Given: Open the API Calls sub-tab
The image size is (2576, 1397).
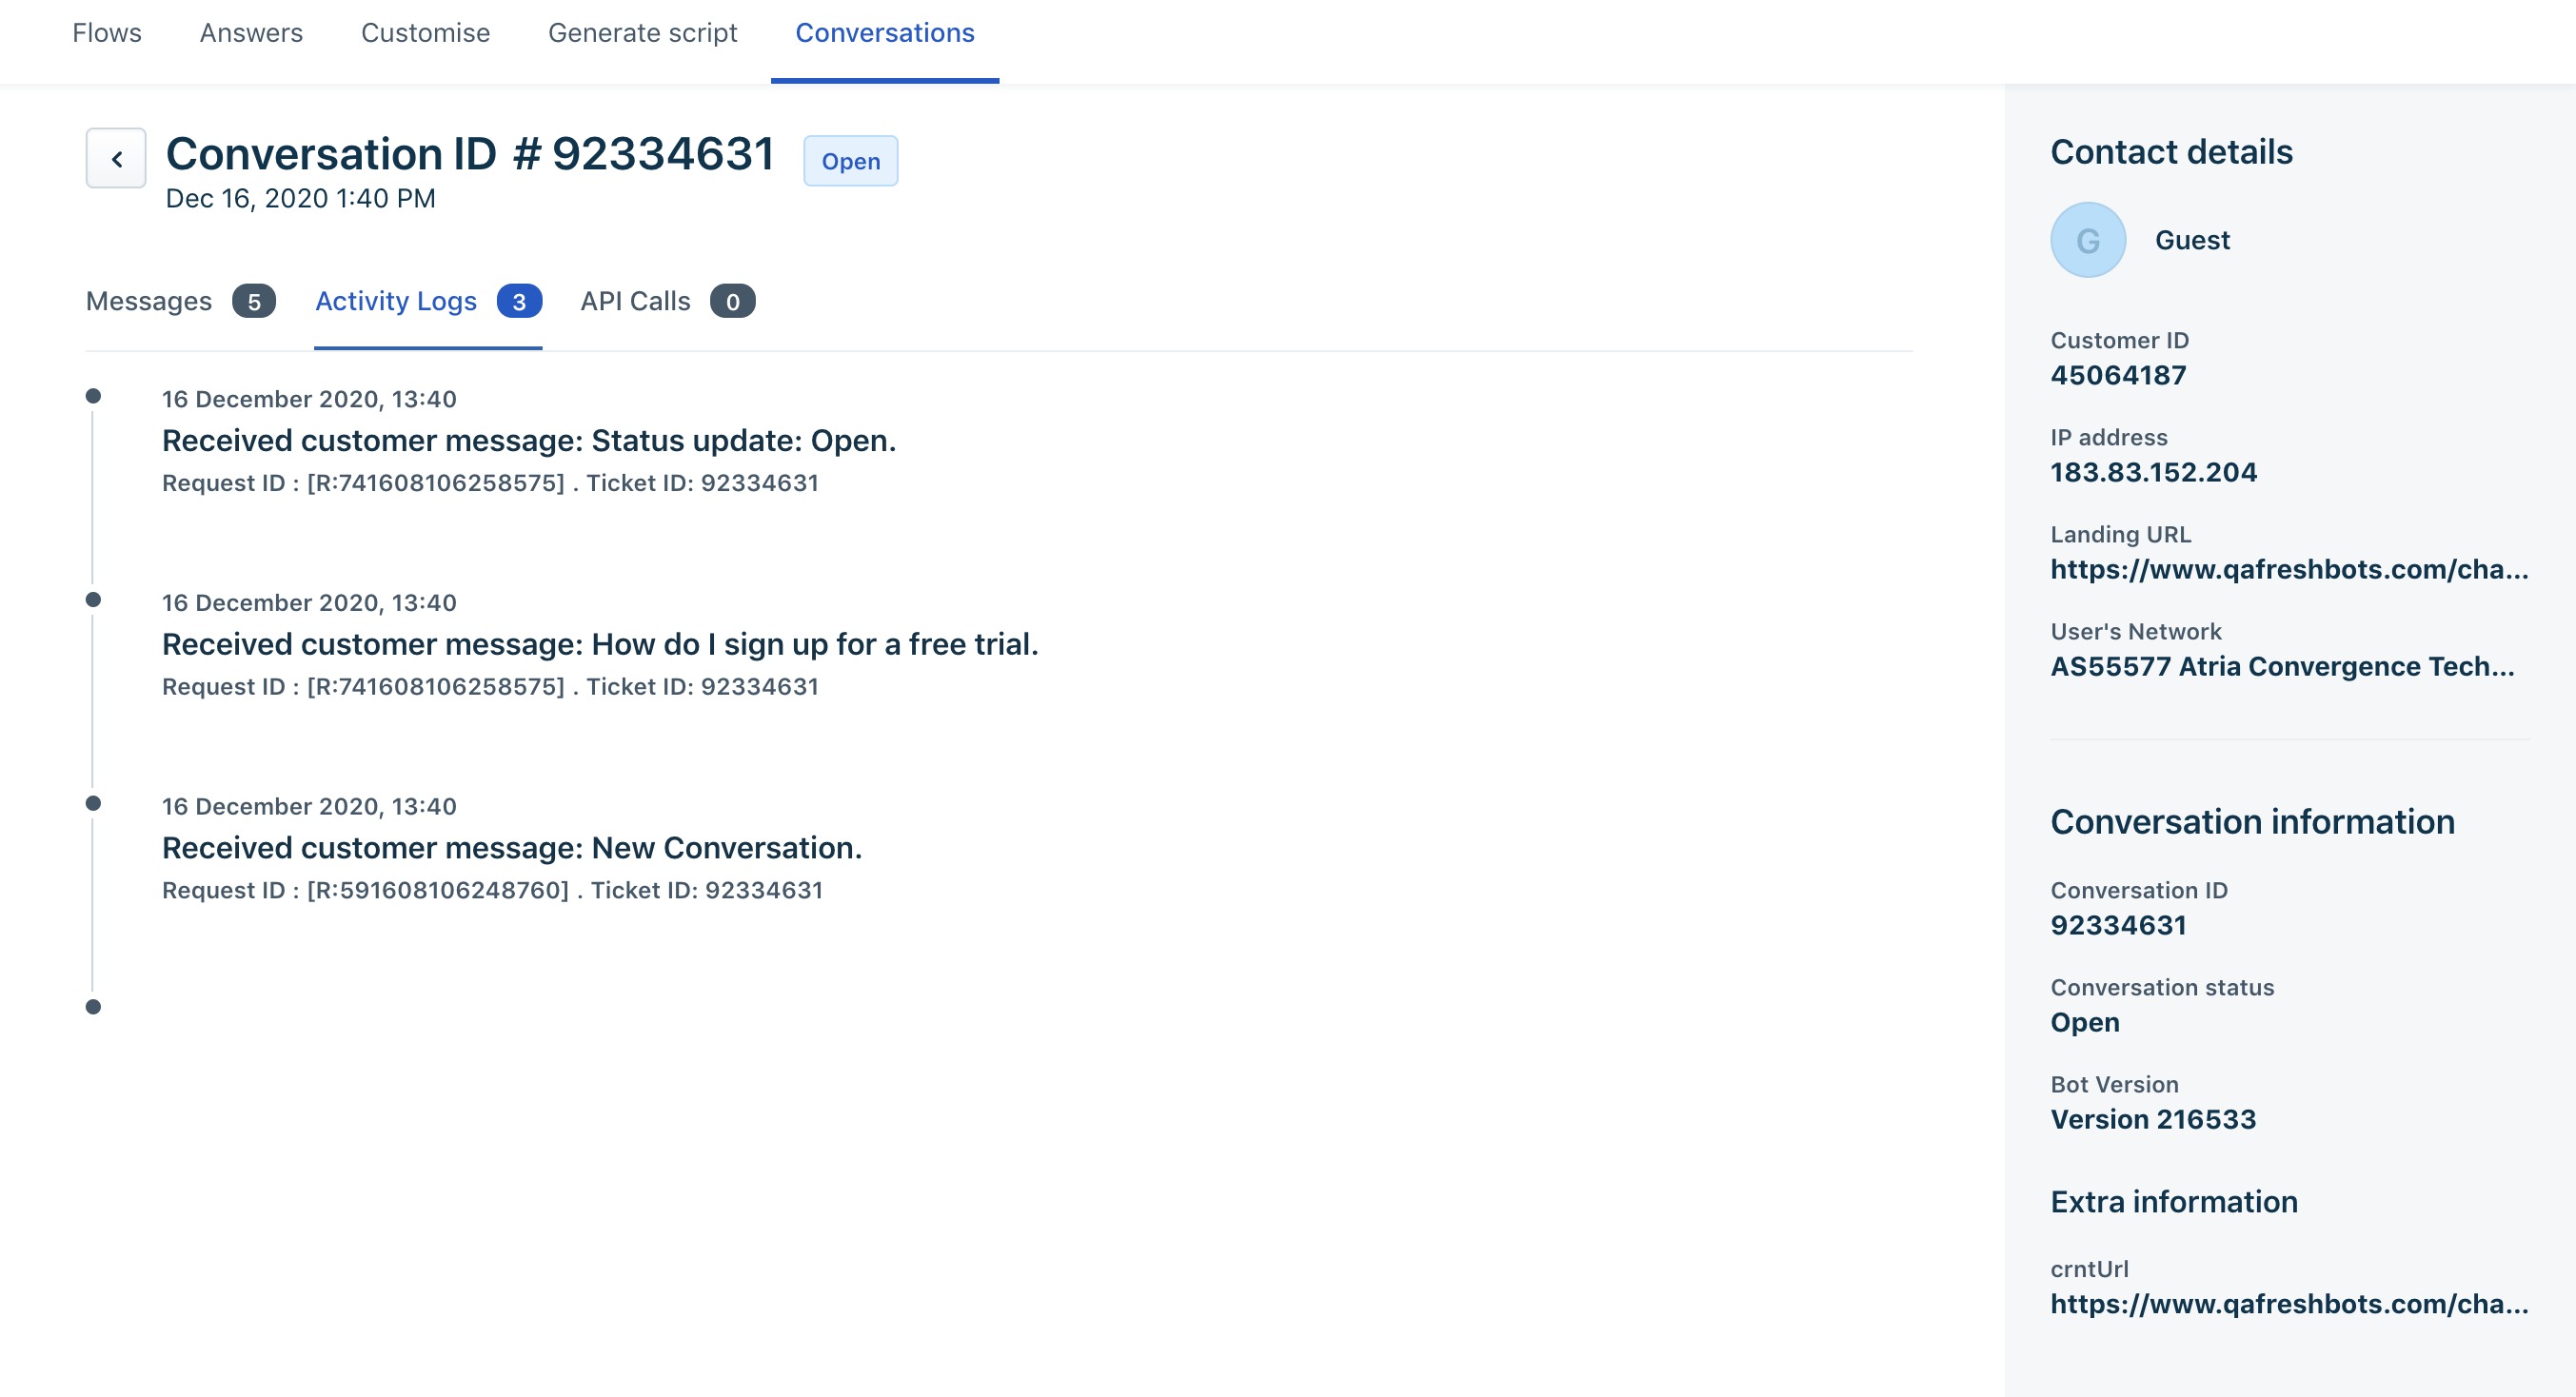Looking at the screenshot, I should tap(635, 301).
